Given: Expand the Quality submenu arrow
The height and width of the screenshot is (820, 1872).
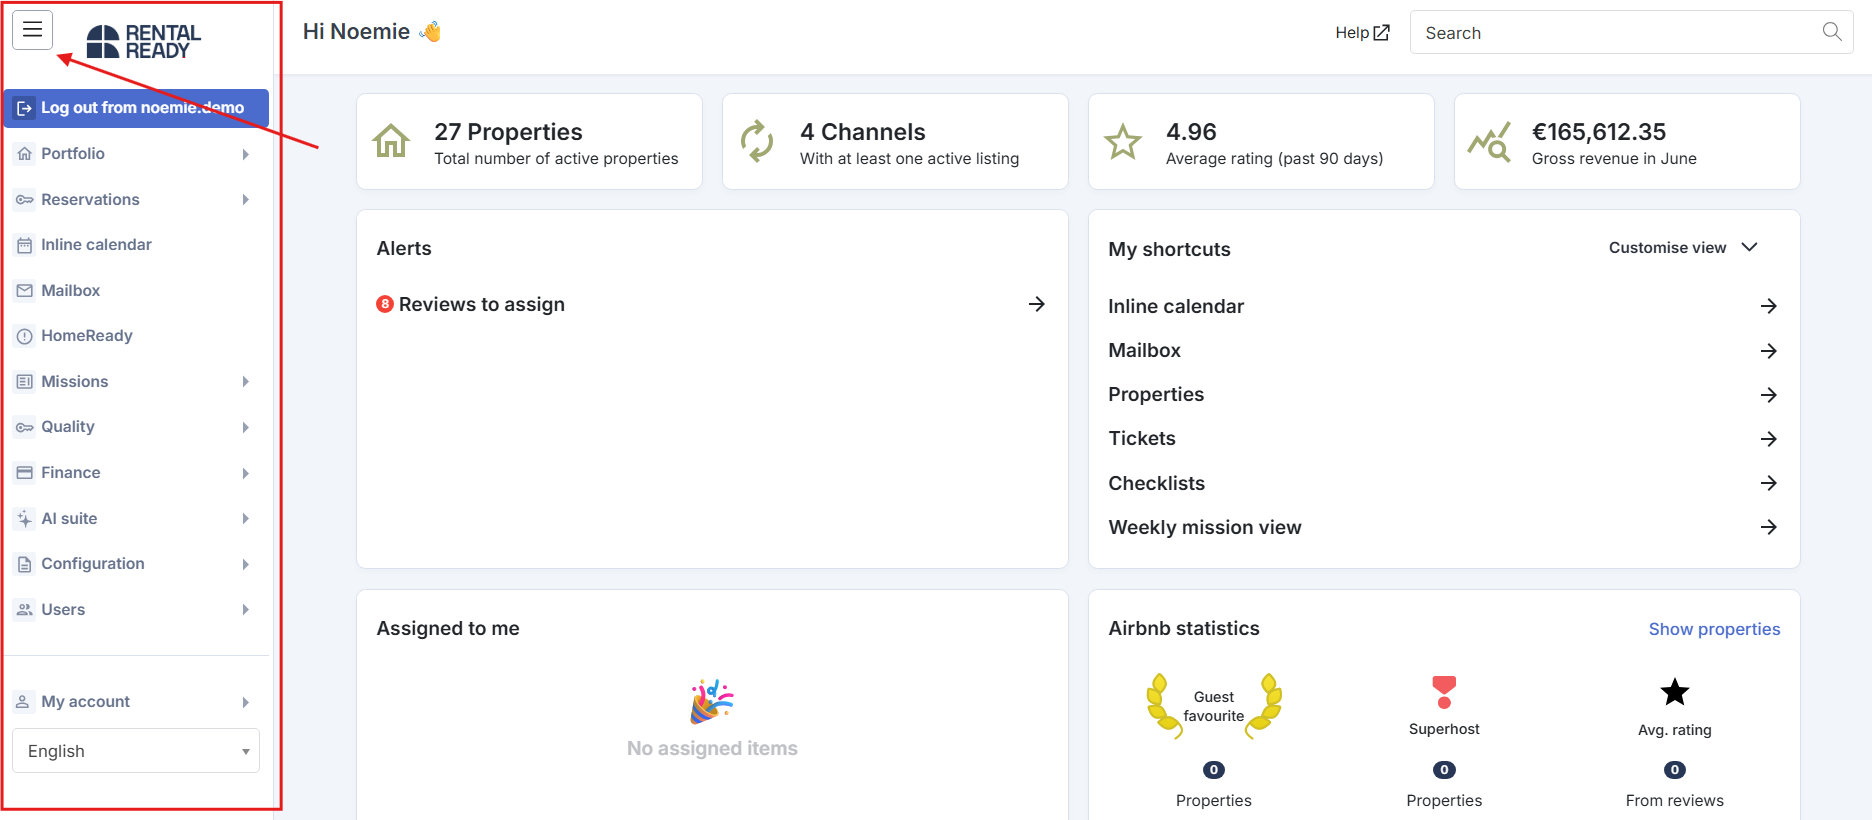Looking at the screenshot, I should [x=246, y=427].
